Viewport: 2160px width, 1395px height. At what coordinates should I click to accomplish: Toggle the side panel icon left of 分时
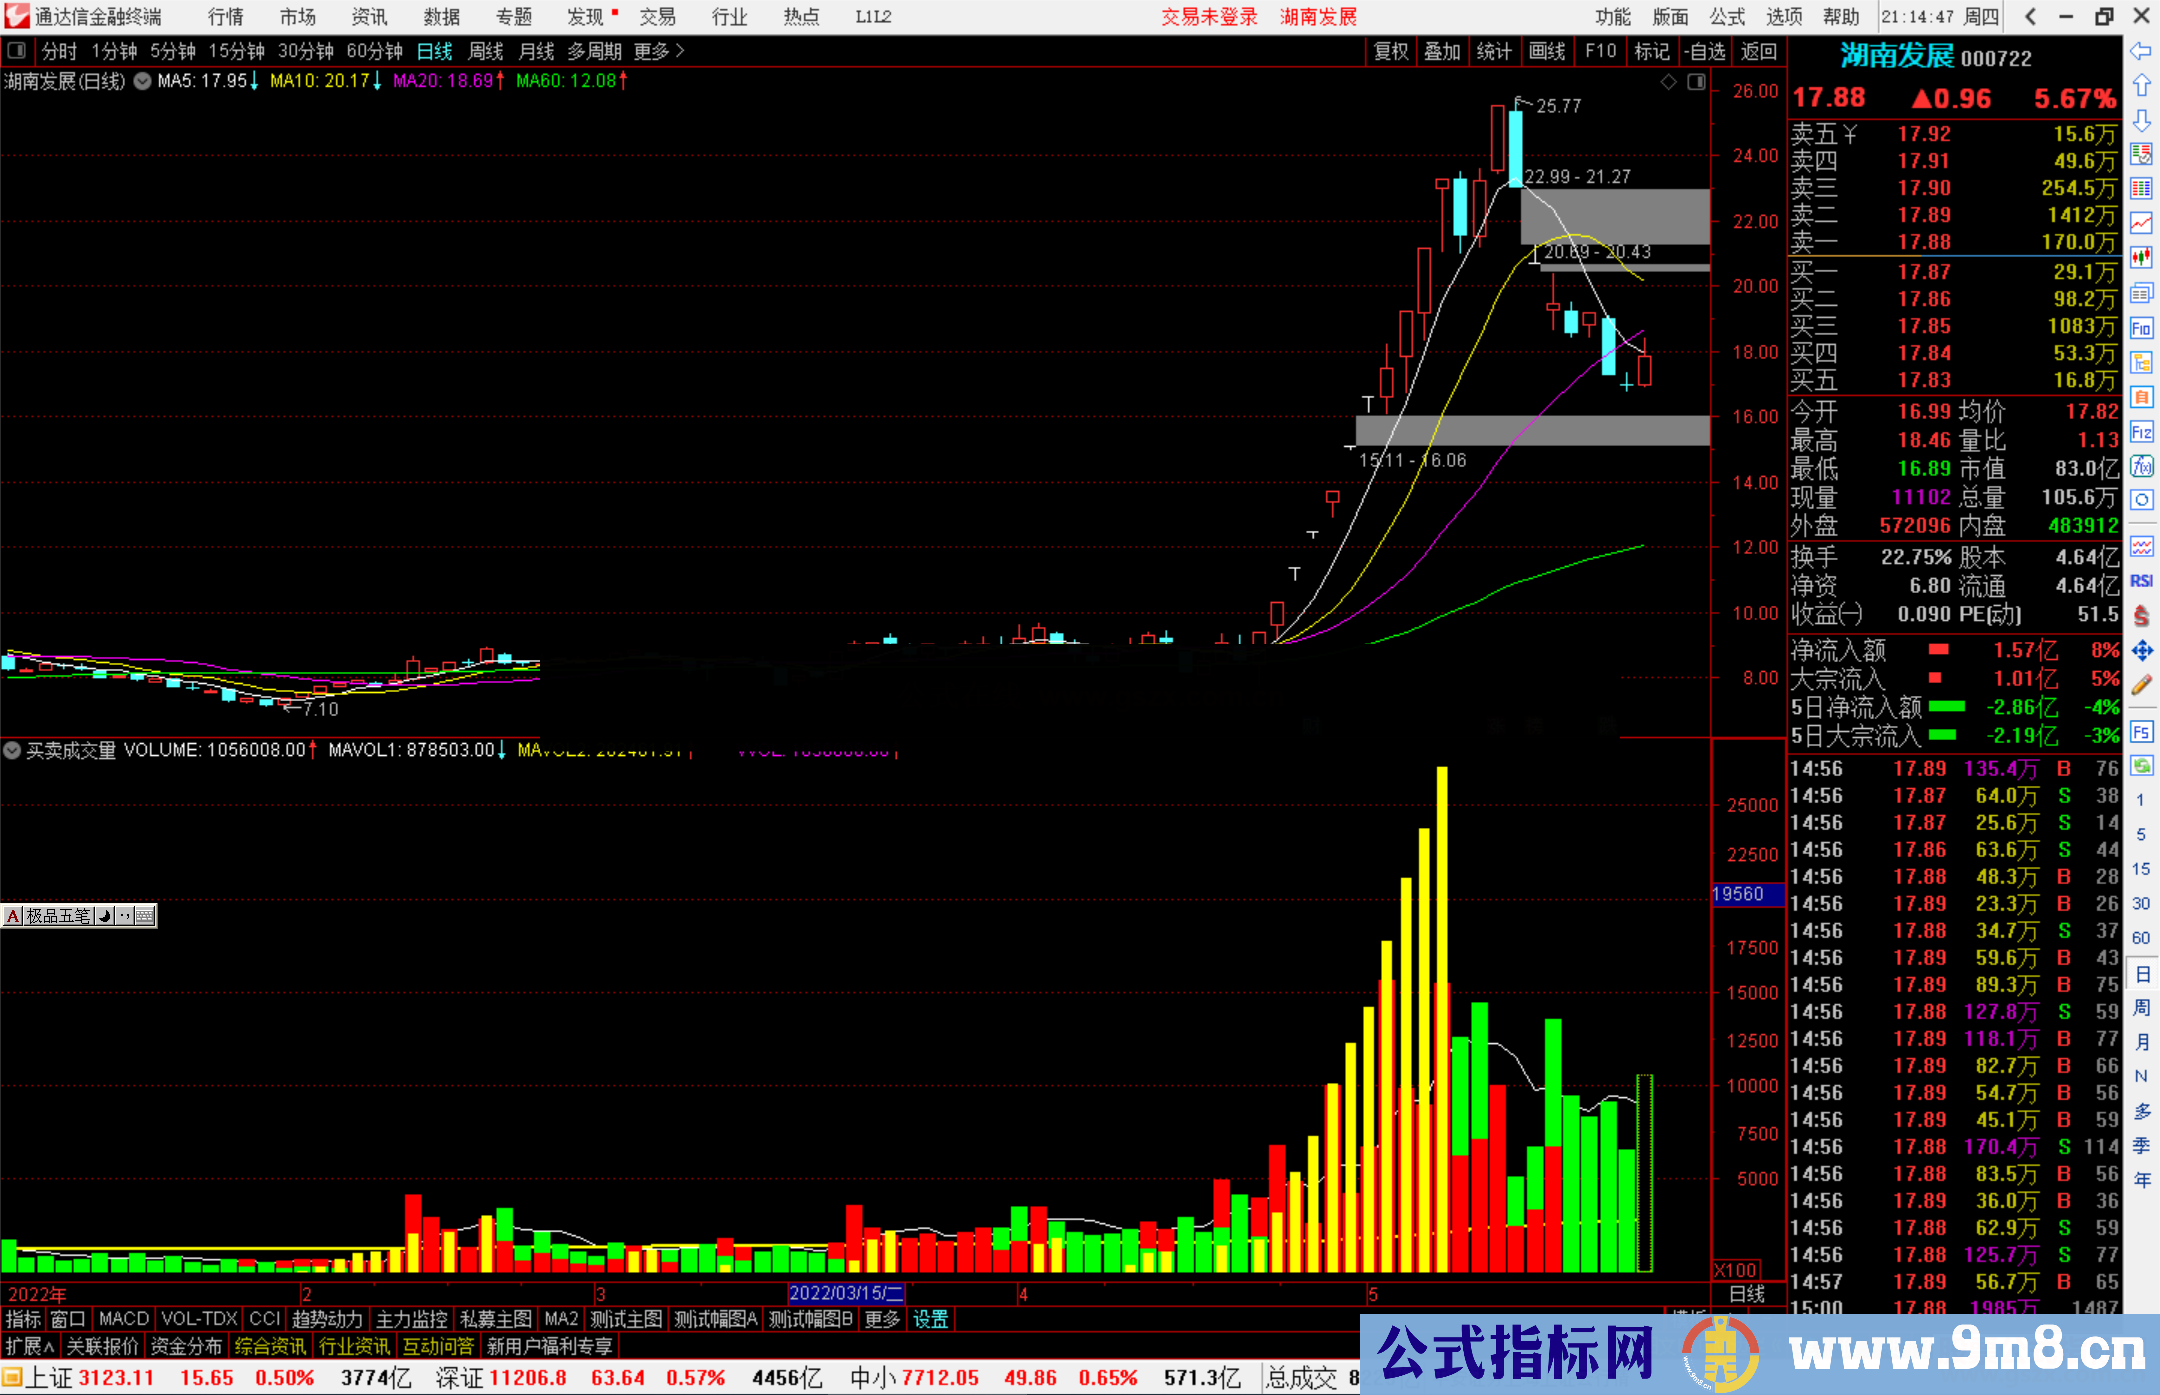(17, 51)
